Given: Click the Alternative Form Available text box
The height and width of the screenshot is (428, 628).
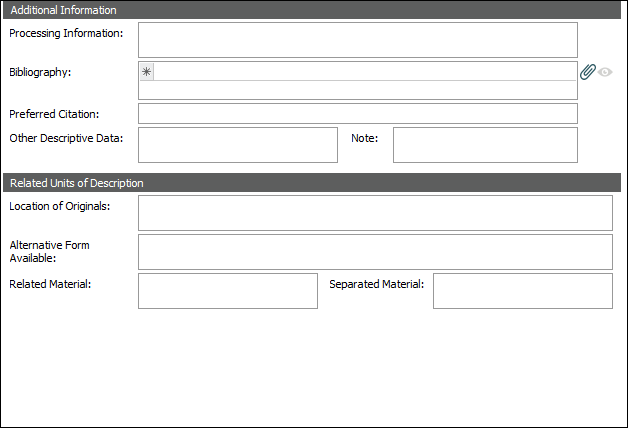Looking at the screenshot, I should point(375,252).
